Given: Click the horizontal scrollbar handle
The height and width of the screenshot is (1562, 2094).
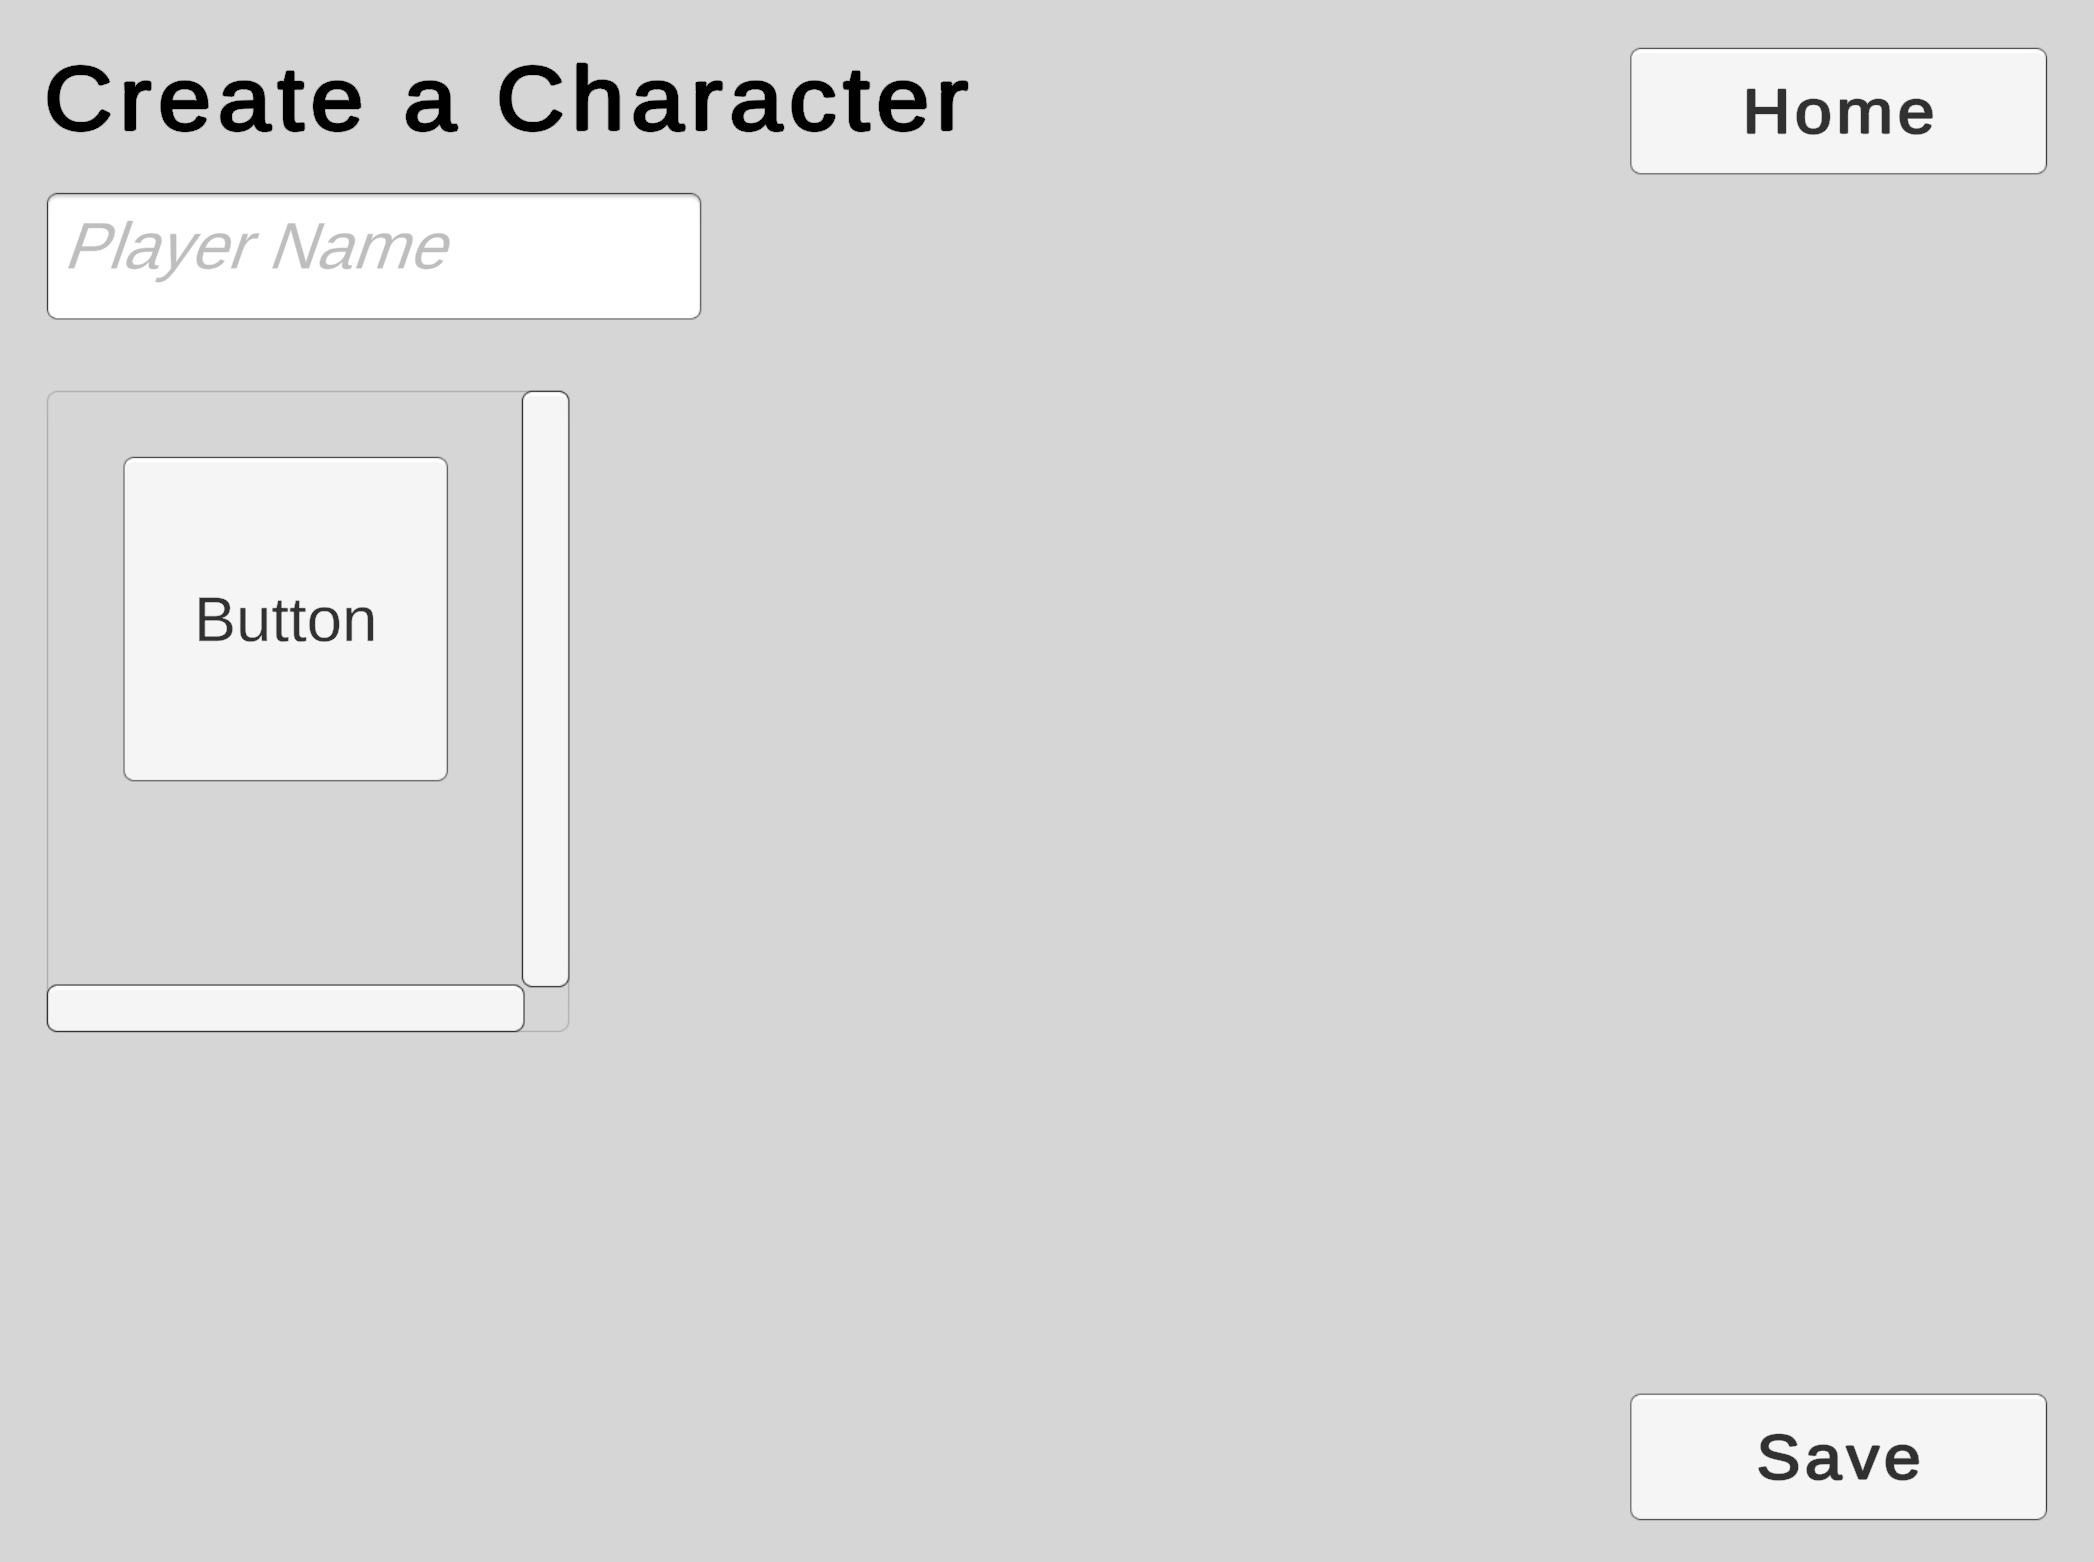Looking at the screenshot, I should (x=285, y=1008).
